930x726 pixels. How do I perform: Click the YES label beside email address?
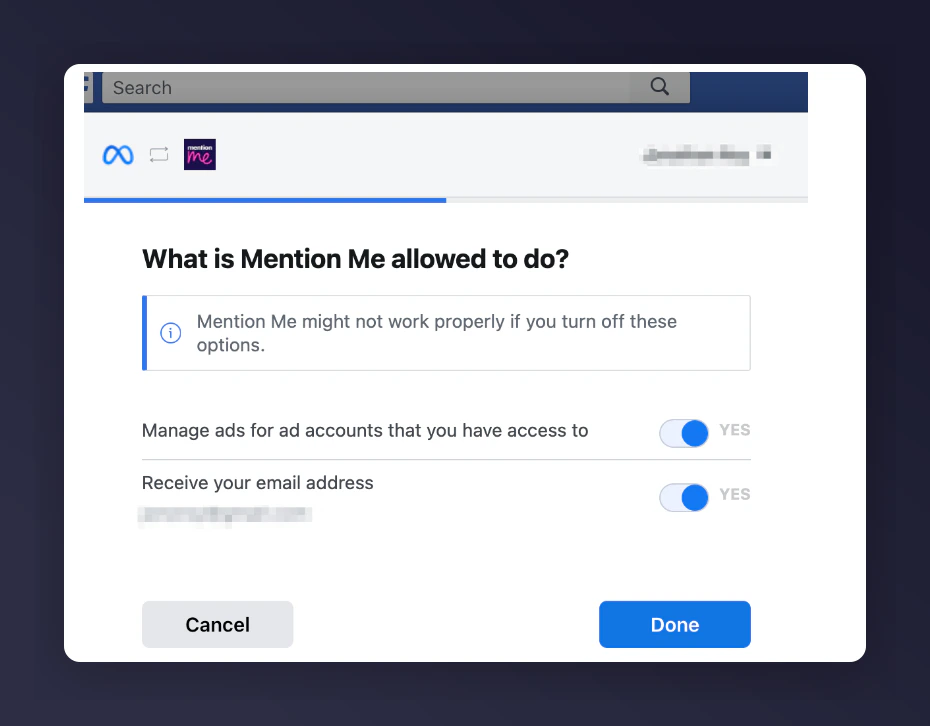(x=735, y=494)
